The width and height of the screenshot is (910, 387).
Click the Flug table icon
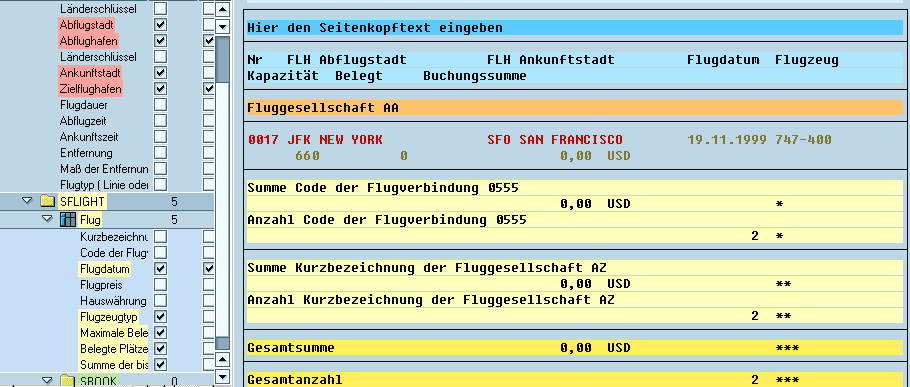click(68, 220)
